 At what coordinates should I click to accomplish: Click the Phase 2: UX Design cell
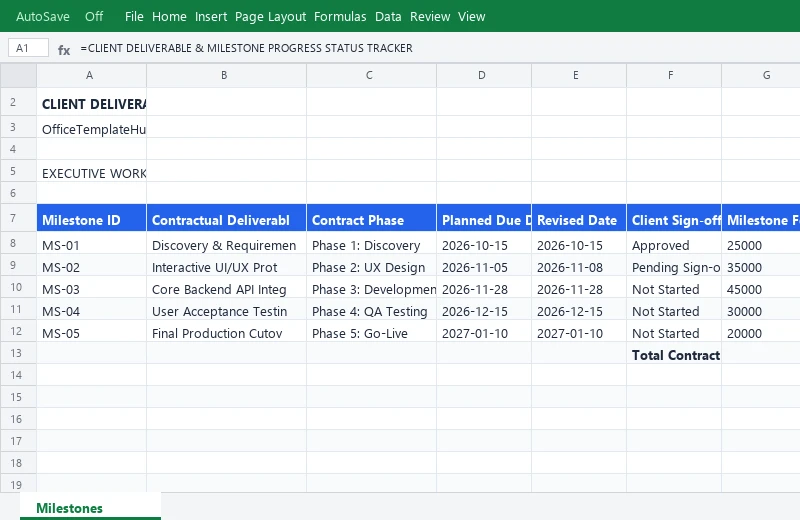coord(371,267)
